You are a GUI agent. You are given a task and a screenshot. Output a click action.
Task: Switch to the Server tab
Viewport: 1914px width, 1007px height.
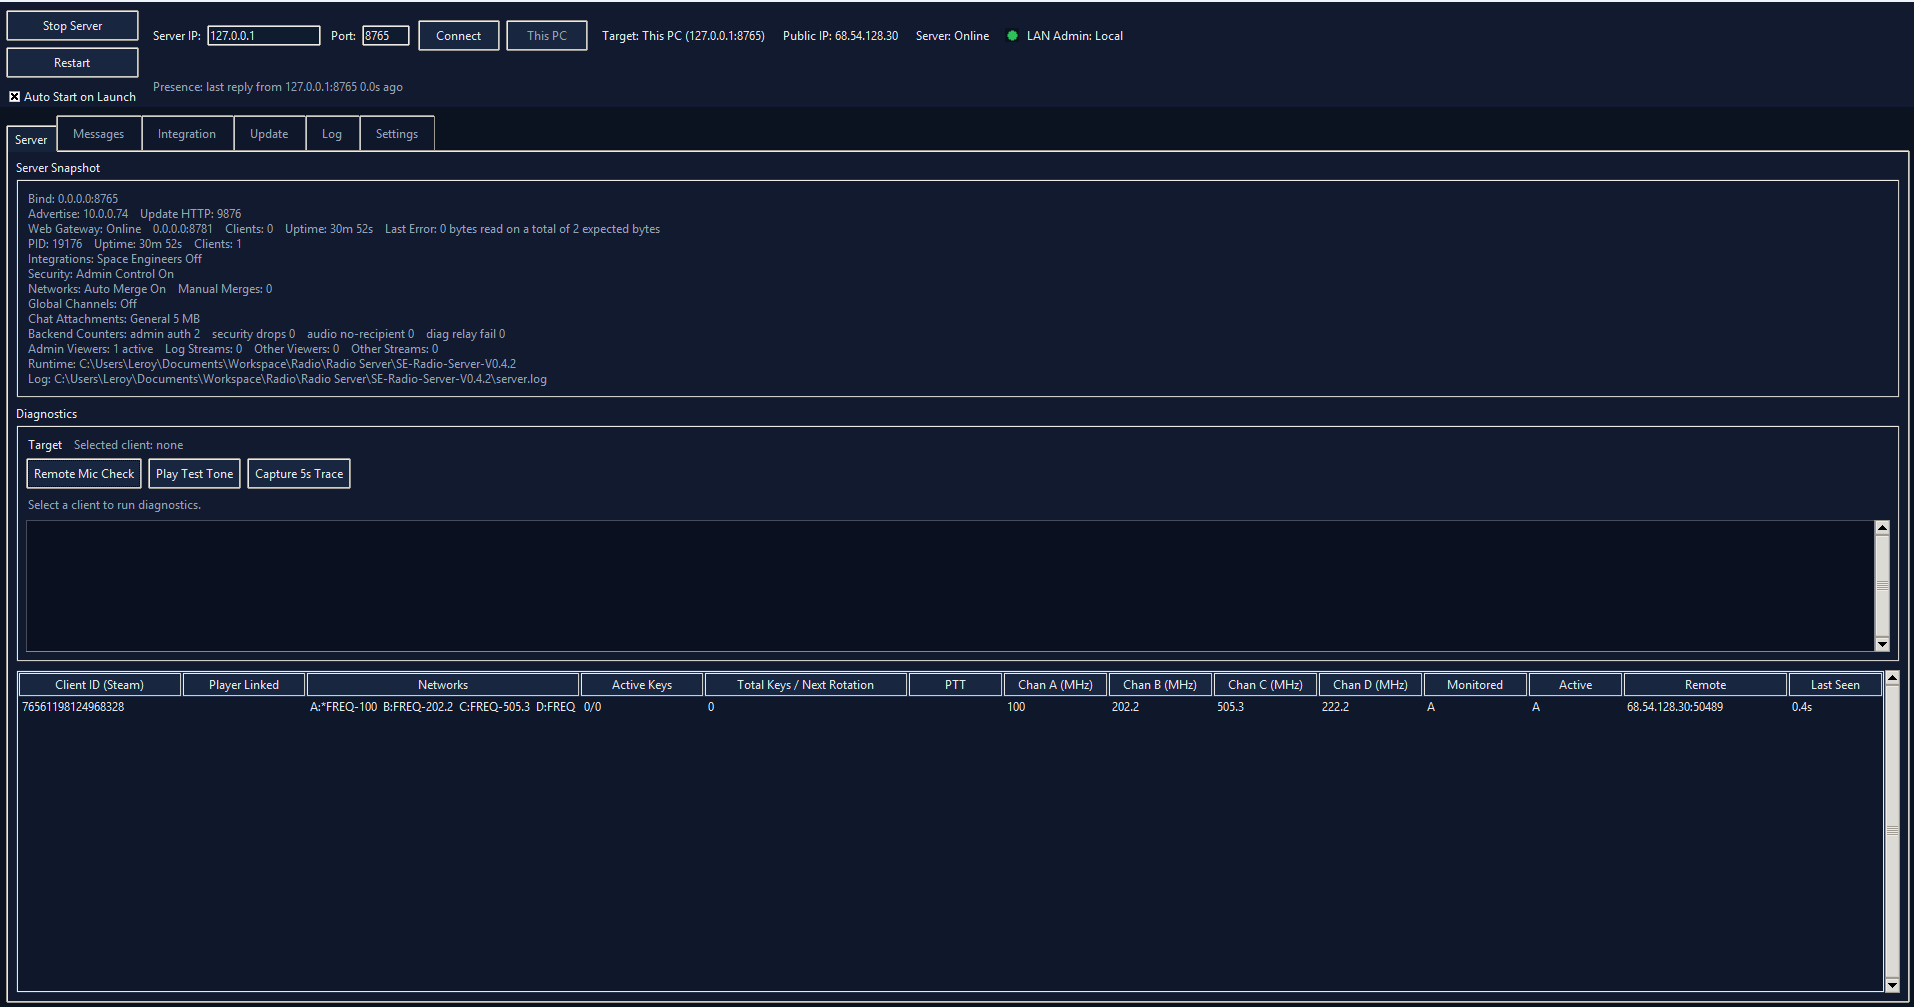31,140
